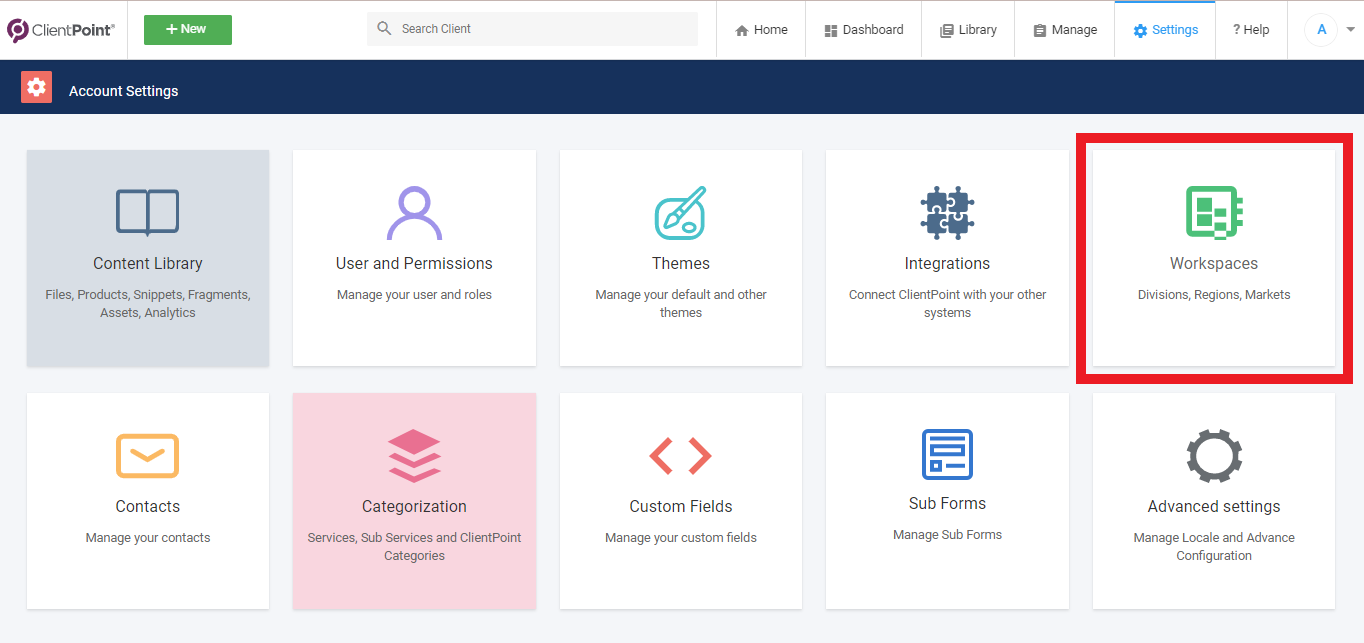Click 'Connect ClientPoint with your other systems' text

(x=947, y=304)
